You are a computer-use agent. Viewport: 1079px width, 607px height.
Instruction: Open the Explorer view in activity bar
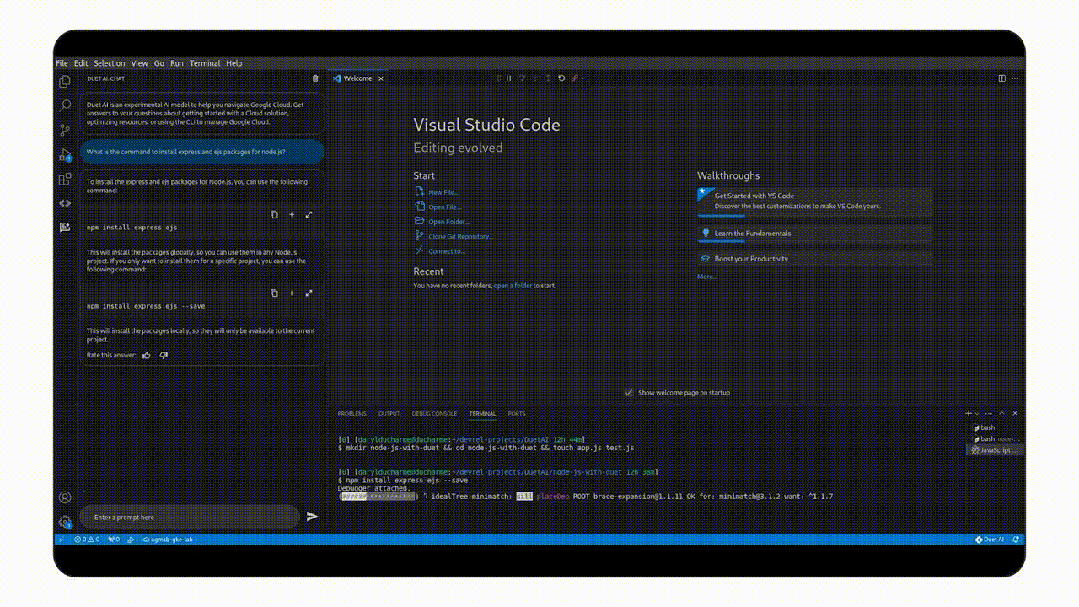pyautogui.click(x=65, y=82)
